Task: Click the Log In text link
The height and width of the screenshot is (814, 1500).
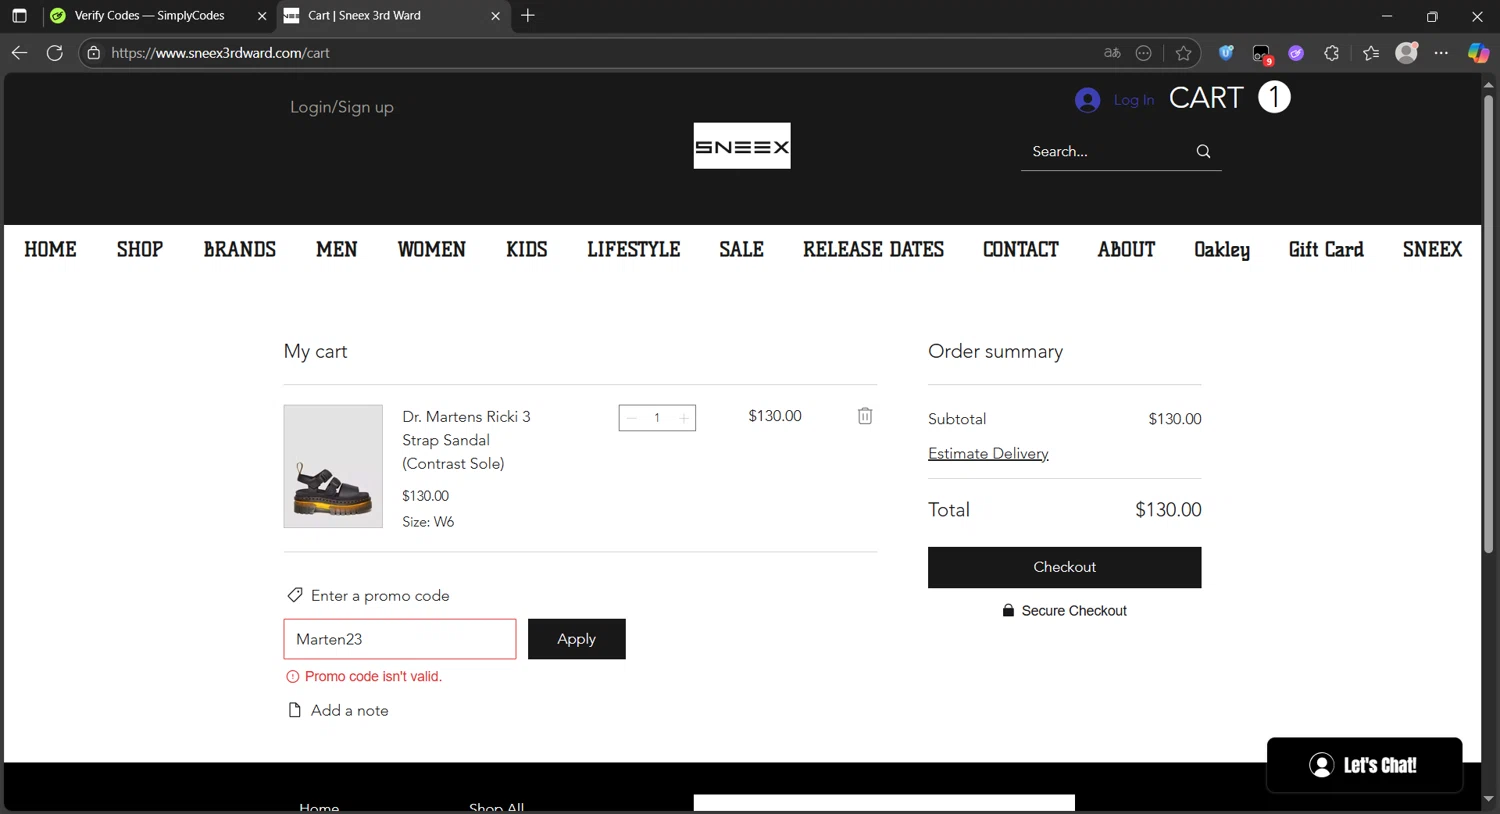Action: click(1134, 100)
